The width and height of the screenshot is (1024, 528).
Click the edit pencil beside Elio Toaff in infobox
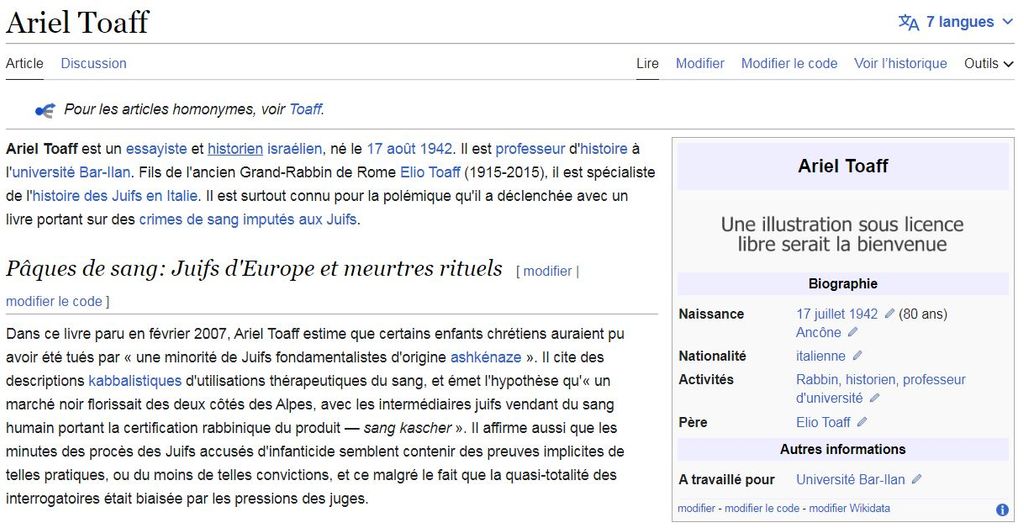[x=862, y=423]
